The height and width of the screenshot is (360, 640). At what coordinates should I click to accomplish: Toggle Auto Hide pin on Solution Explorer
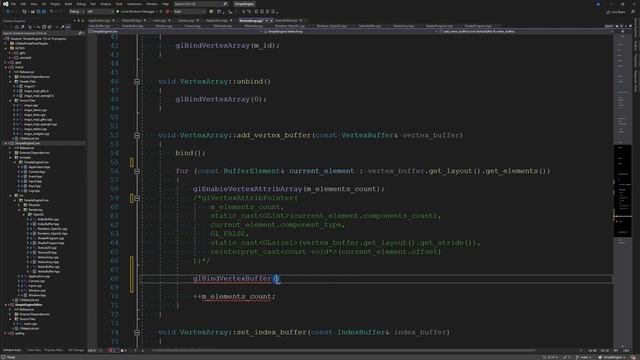click(x=78, y=21)
